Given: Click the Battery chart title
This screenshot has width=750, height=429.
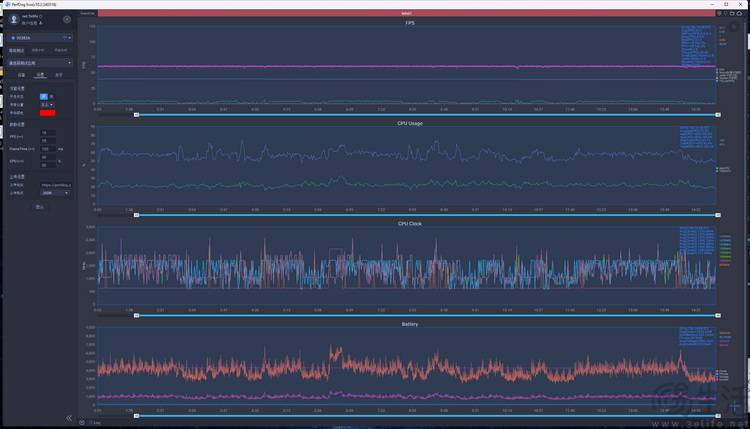Looking at the screenshot, I should [x=410, y=324].
